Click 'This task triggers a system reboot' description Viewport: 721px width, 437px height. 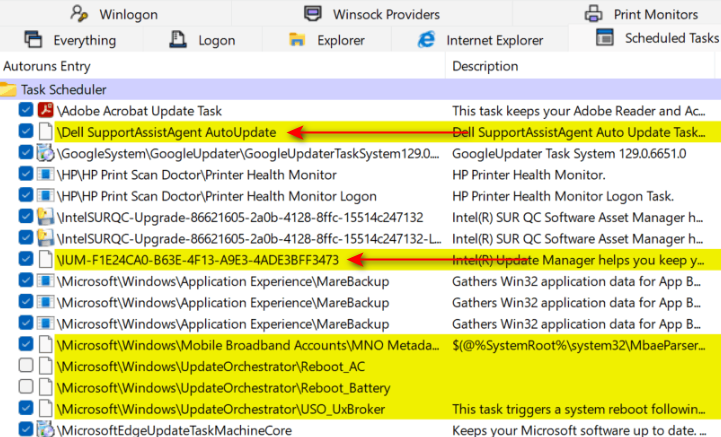pos(578,409)
